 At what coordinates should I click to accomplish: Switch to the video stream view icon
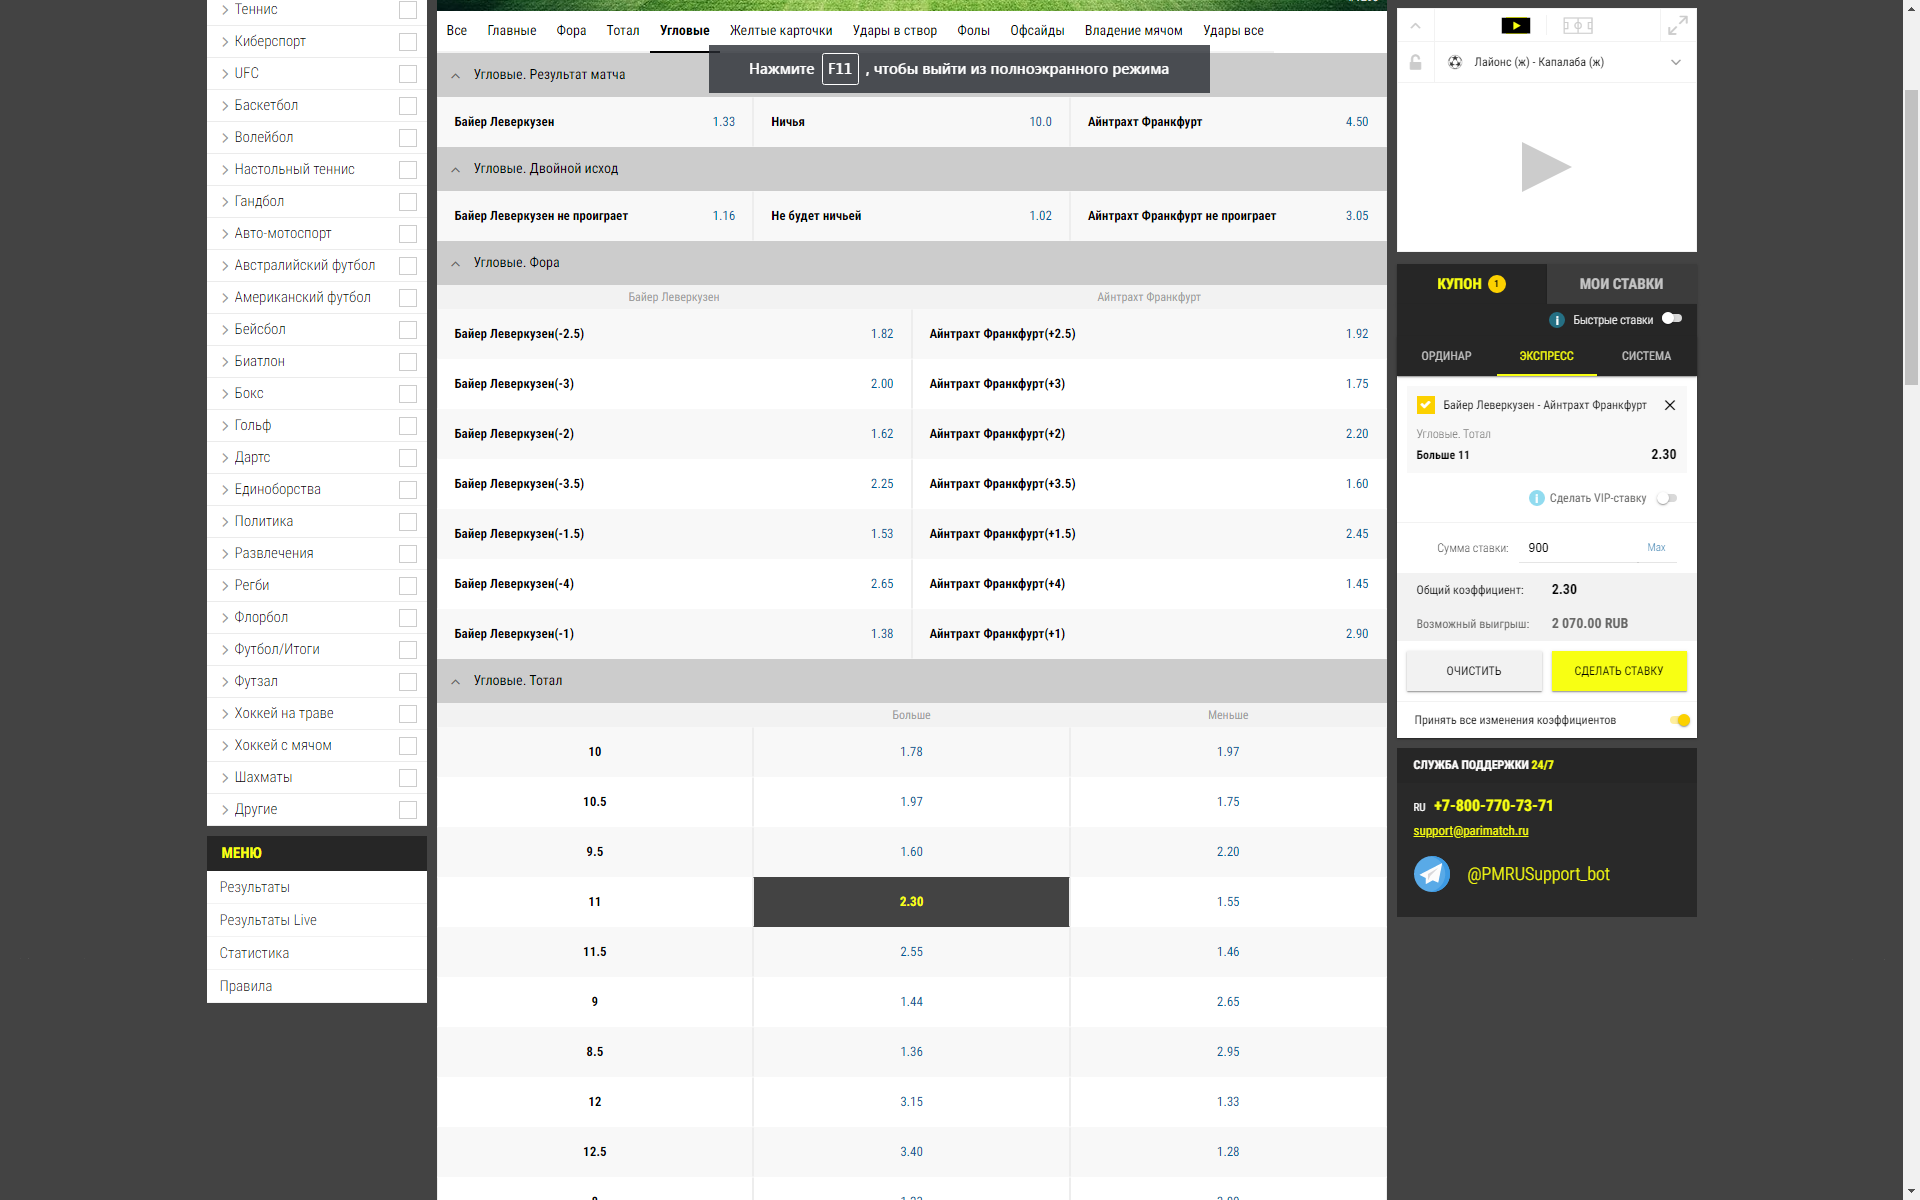(x=1516, y=26)
